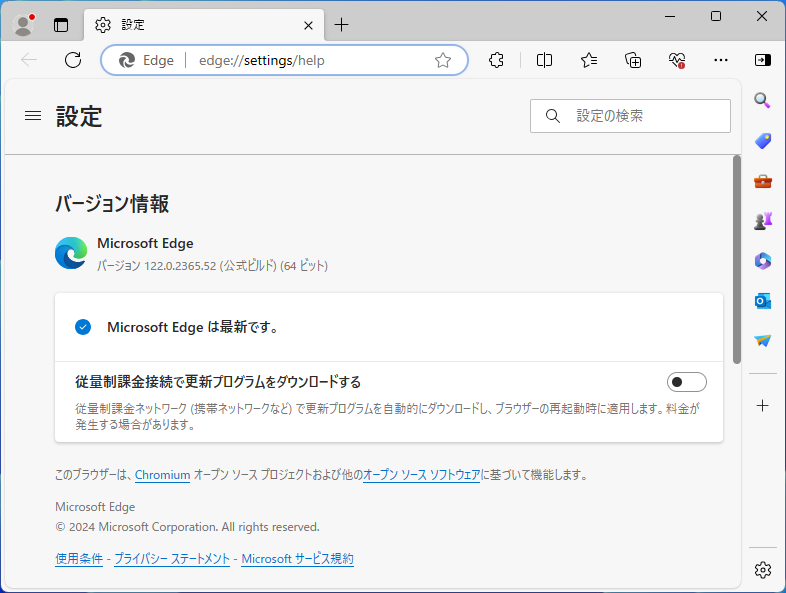
Task: Minimize the Edge window
Action: pos(670,17)
